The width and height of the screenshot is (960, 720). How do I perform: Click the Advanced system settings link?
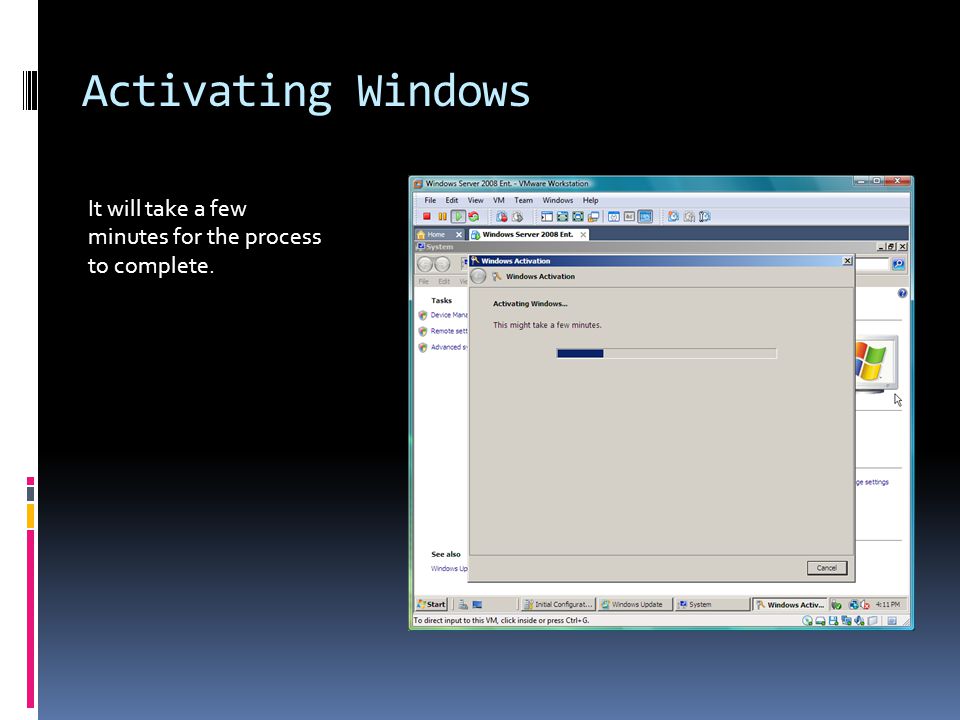[x=449, y=347]
